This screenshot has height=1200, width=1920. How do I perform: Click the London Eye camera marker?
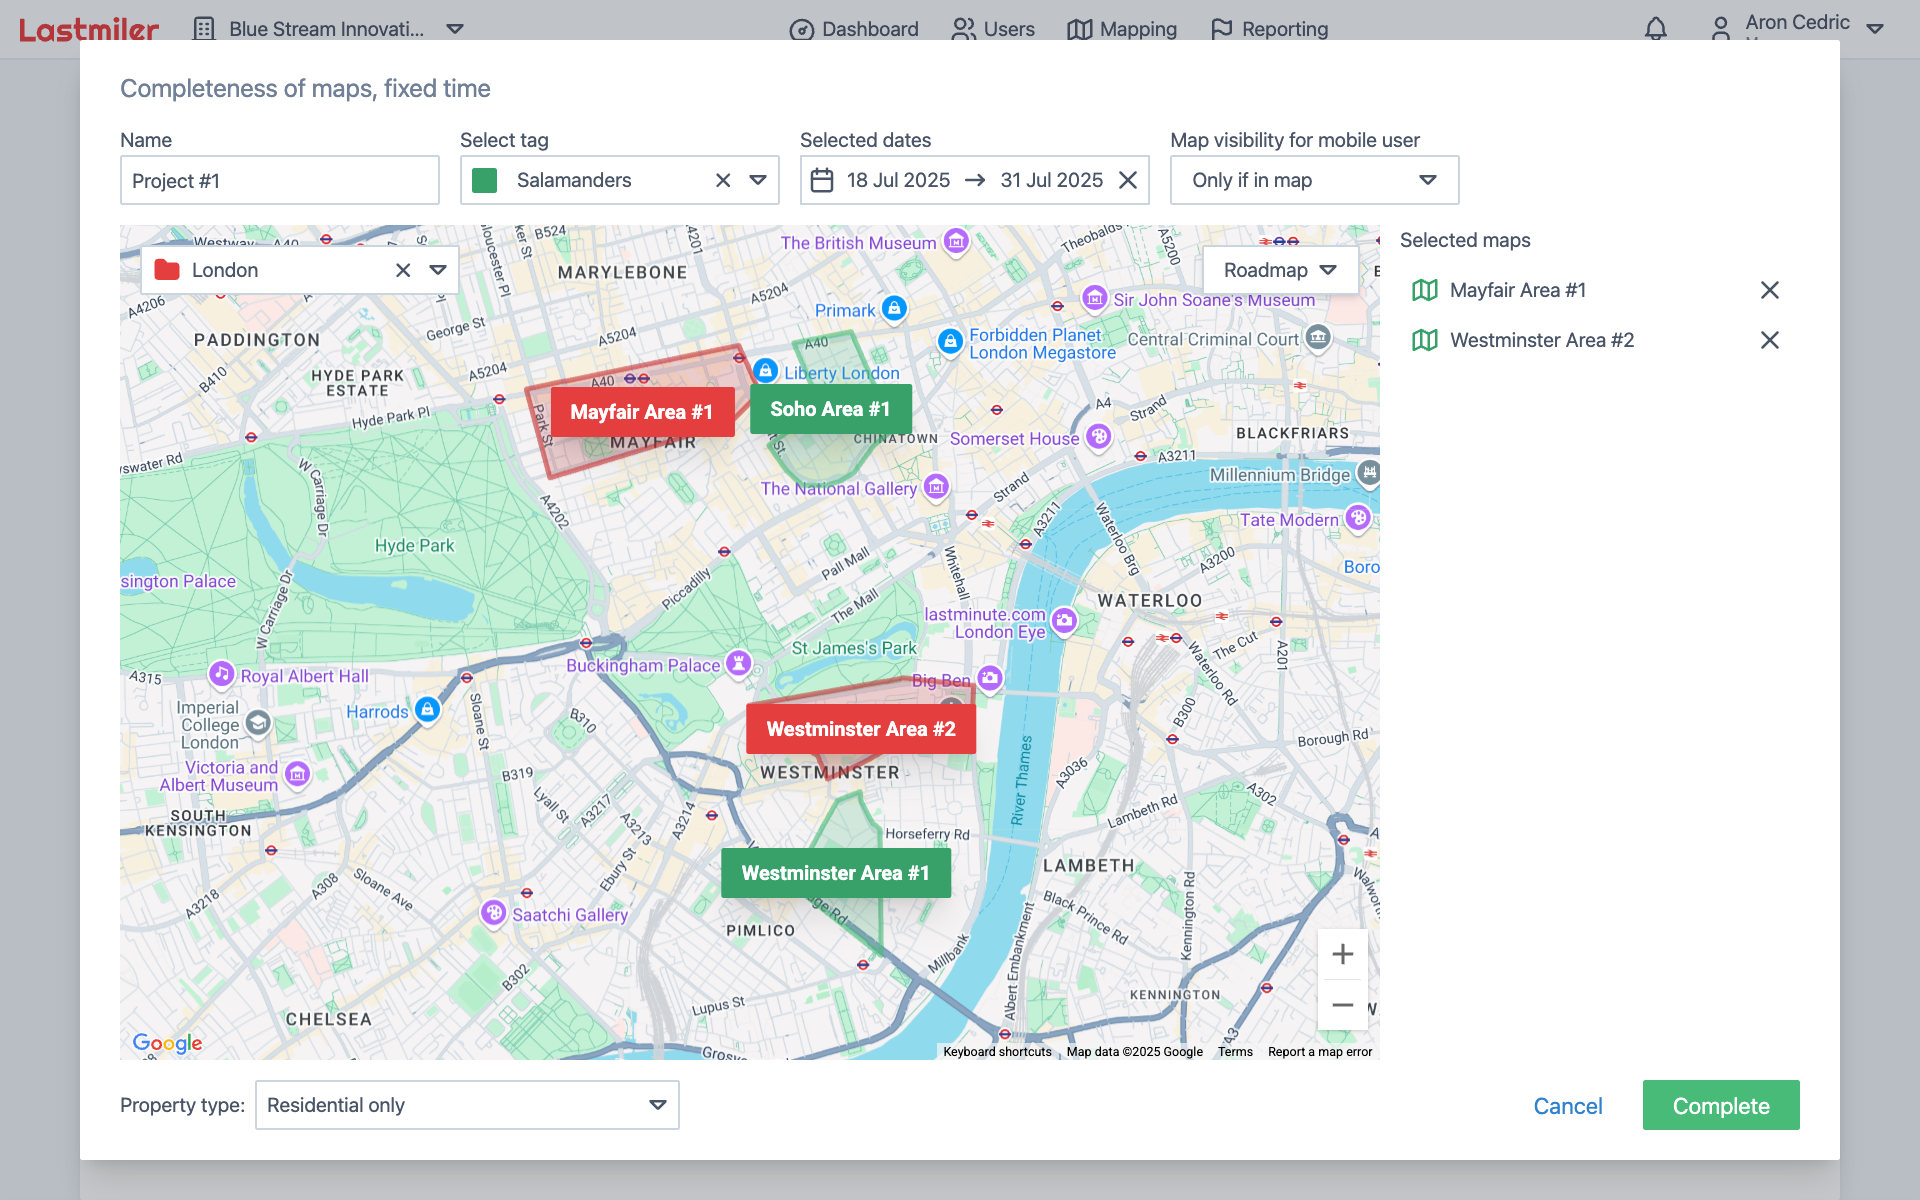(1065, 621)
